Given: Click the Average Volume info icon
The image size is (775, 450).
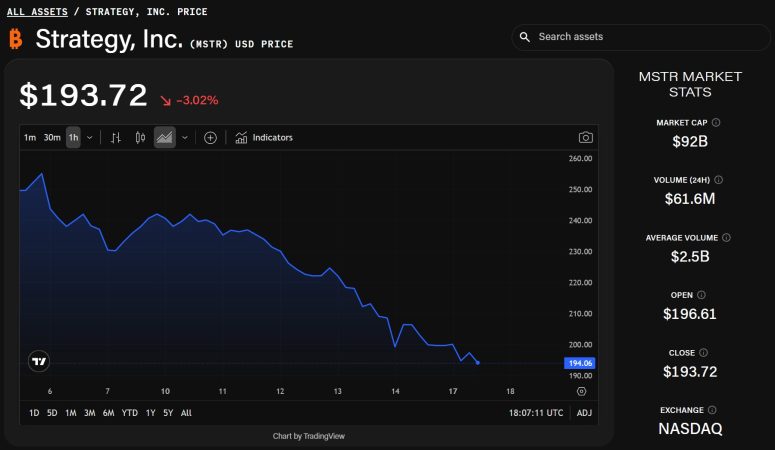Looking at the screenshot, I should (726, 238).
